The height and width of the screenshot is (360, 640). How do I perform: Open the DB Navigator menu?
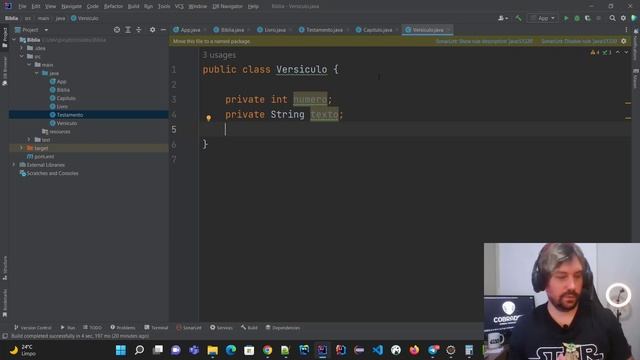coord(227,7)
